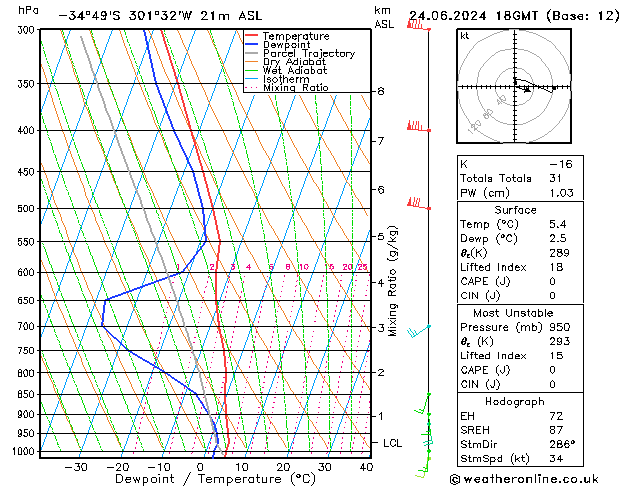Select the 'Wet Adiabat' legend label
The image size is (629, 486).
(x=295, y=70)
